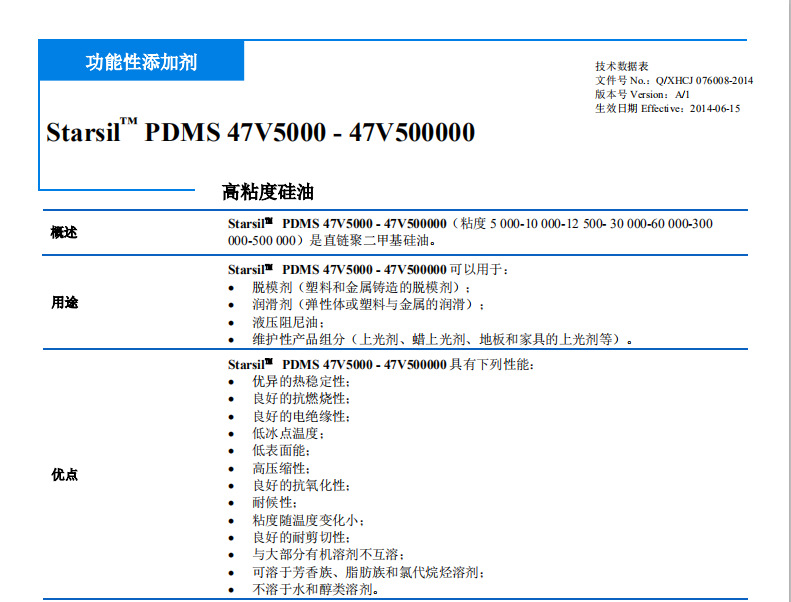Image resolution: width=791 pixels, height=602 pixels.
Task: Click the bullet "与大部分有机溶剂不互溶"
Action: pos(328,555)
